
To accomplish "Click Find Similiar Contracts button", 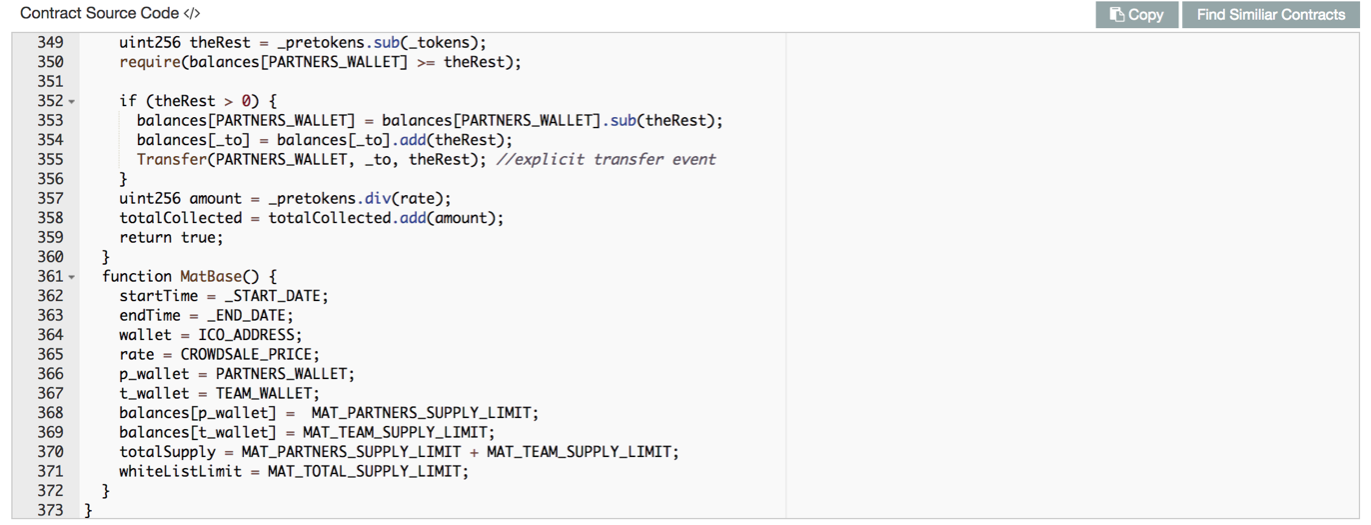I will pos(1270,15).
